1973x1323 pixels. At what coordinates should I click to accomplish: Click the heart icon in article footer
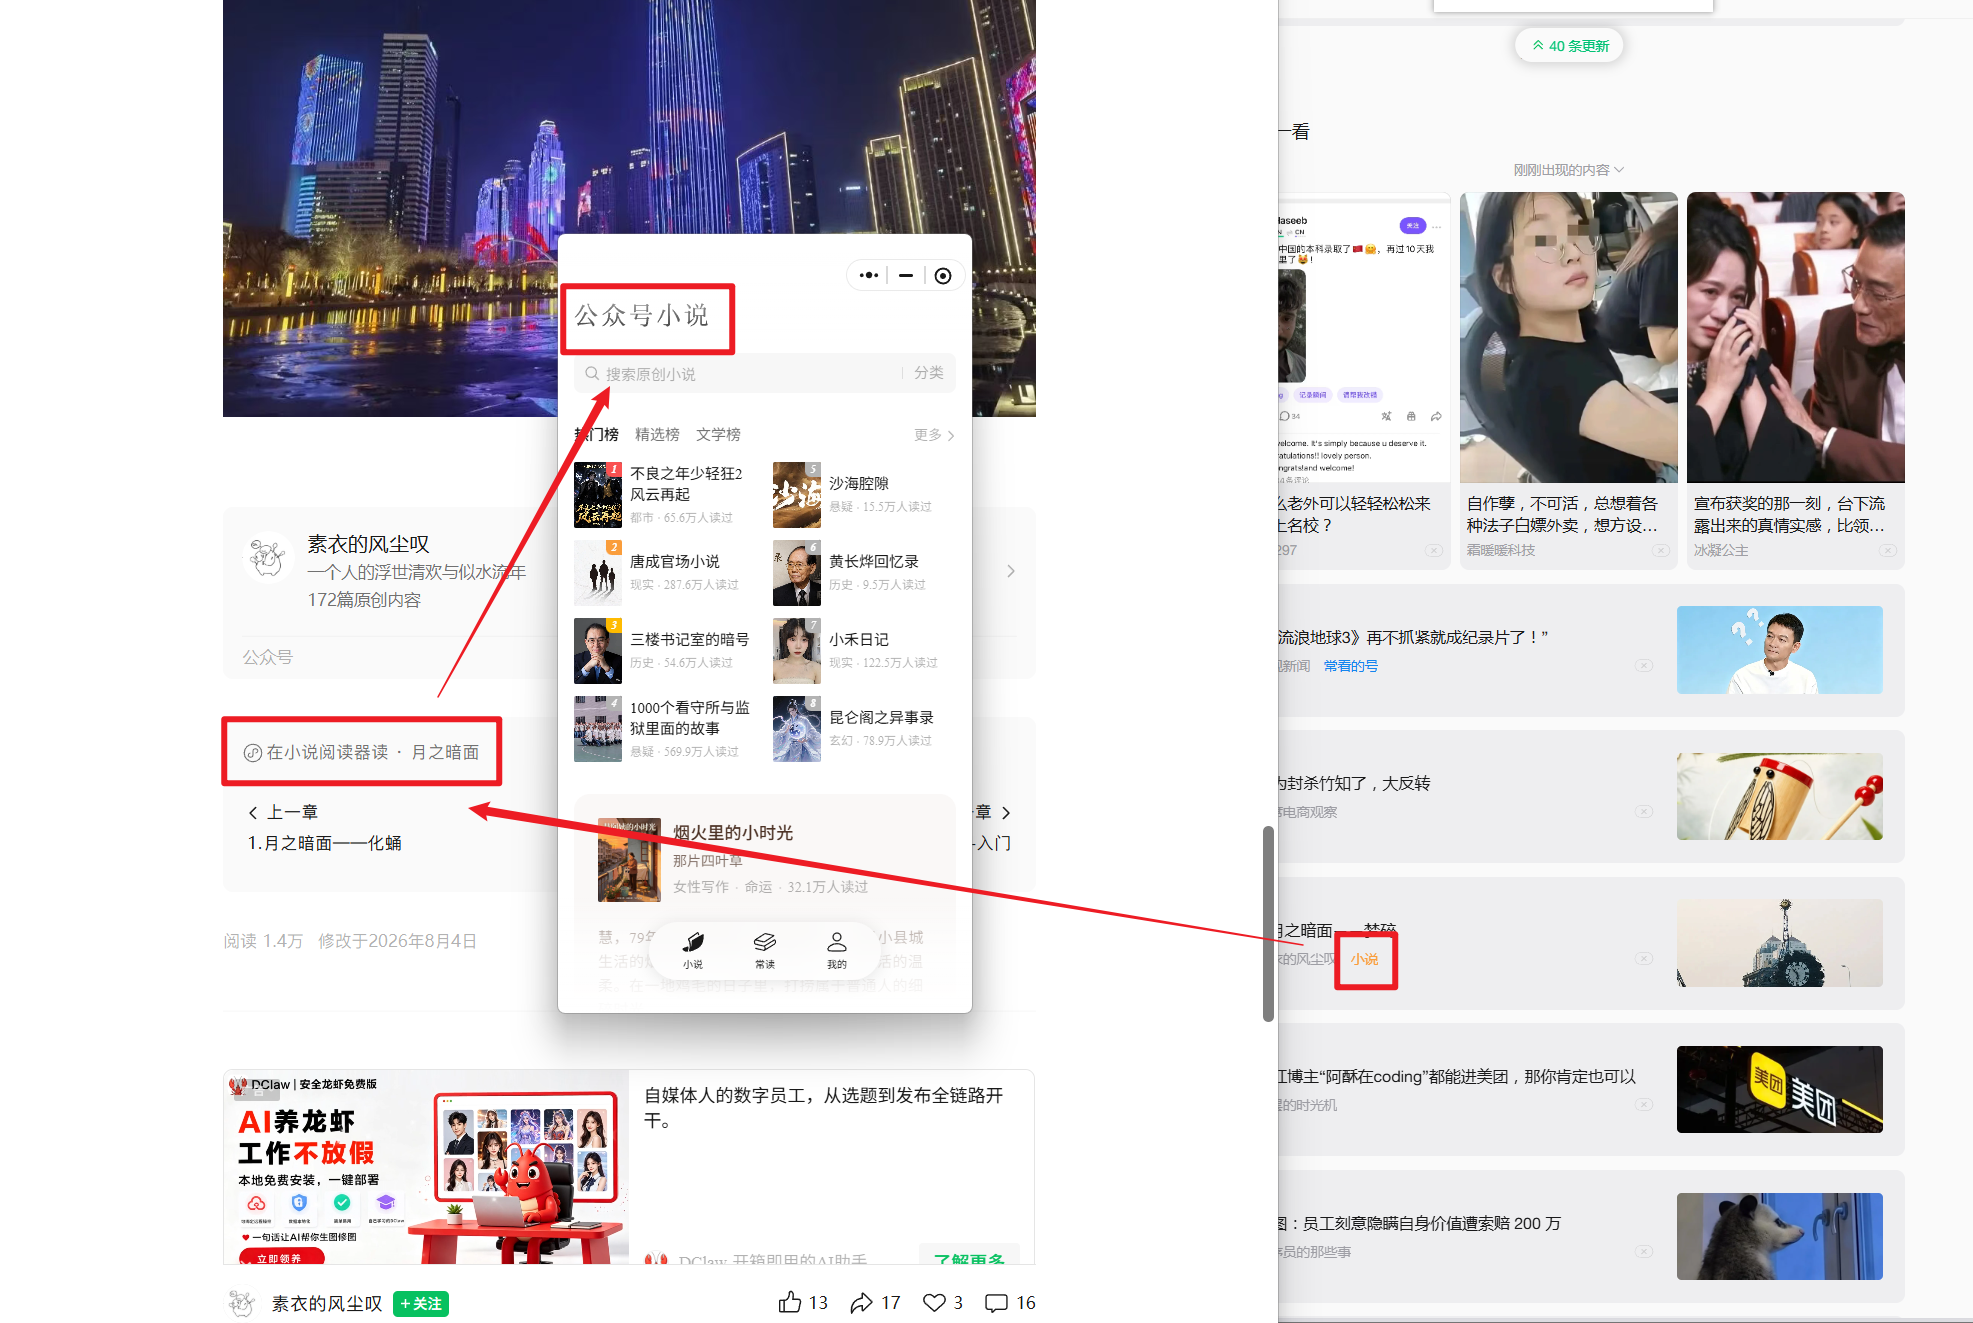934,1302
